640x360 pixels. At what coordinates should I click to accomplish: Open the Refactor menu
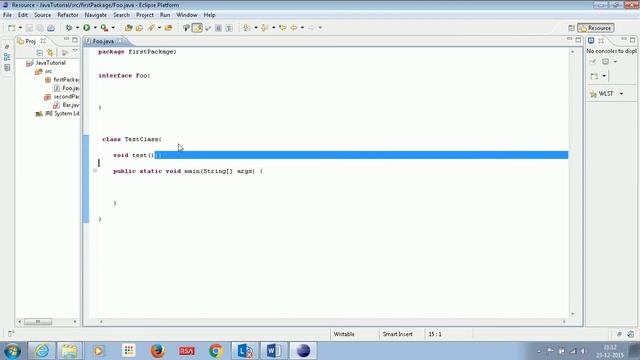[x=68, y=15]
